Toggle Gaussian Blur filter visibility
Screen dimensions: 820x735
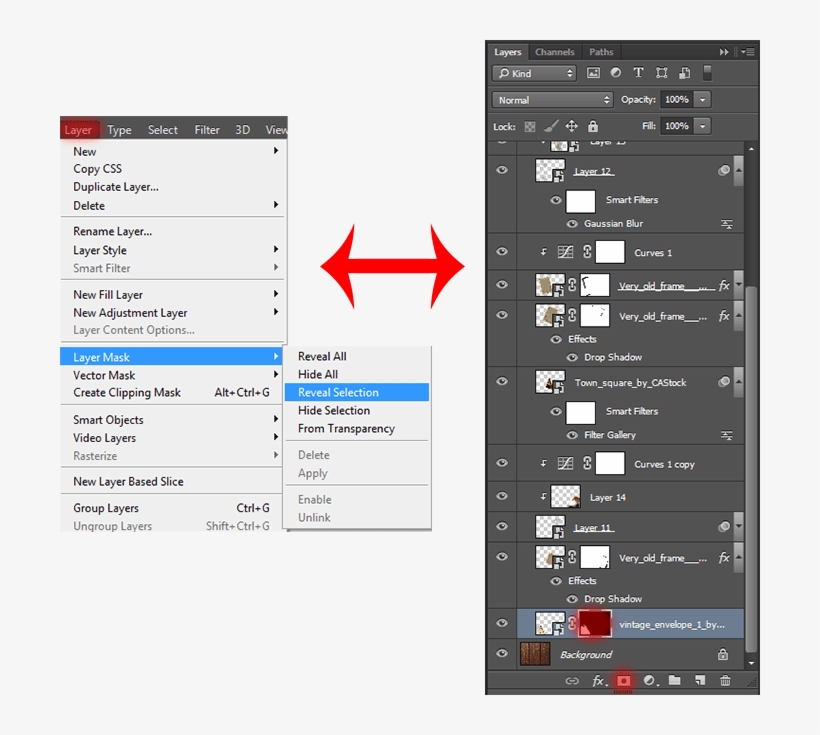coord(572,224)
